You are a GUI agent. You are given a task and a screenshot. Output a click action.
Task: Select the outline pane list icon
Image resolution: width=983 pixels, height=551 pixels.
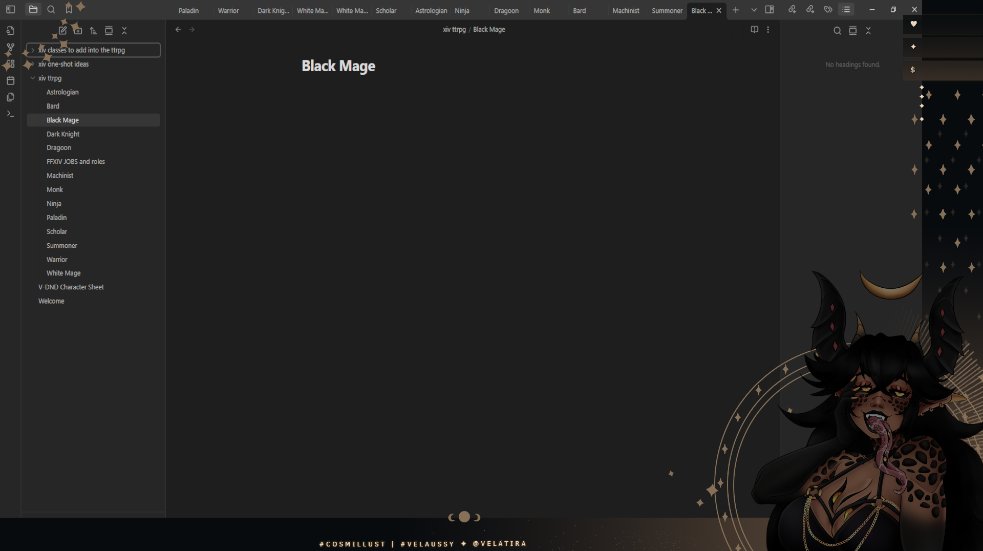coord(846,9)
